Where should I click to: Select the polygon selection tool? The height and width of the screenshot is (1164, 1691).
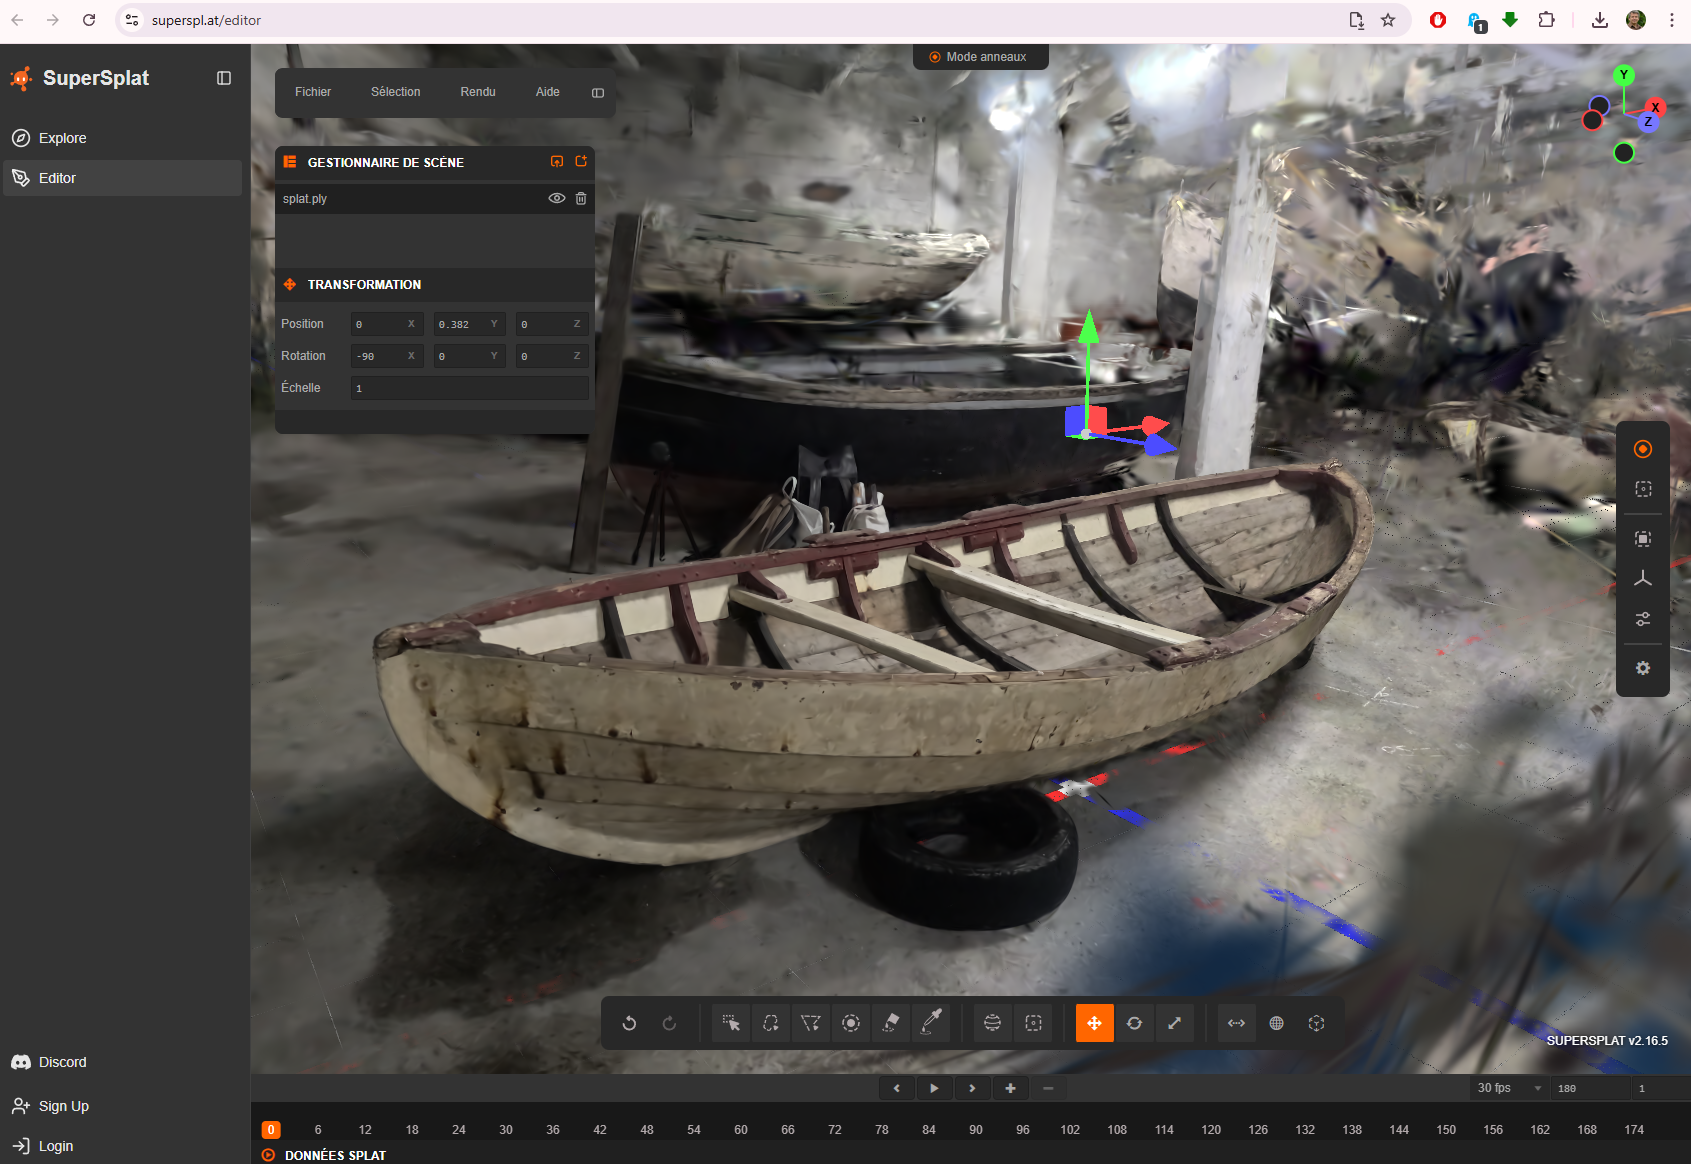(x=811, y=1023)
